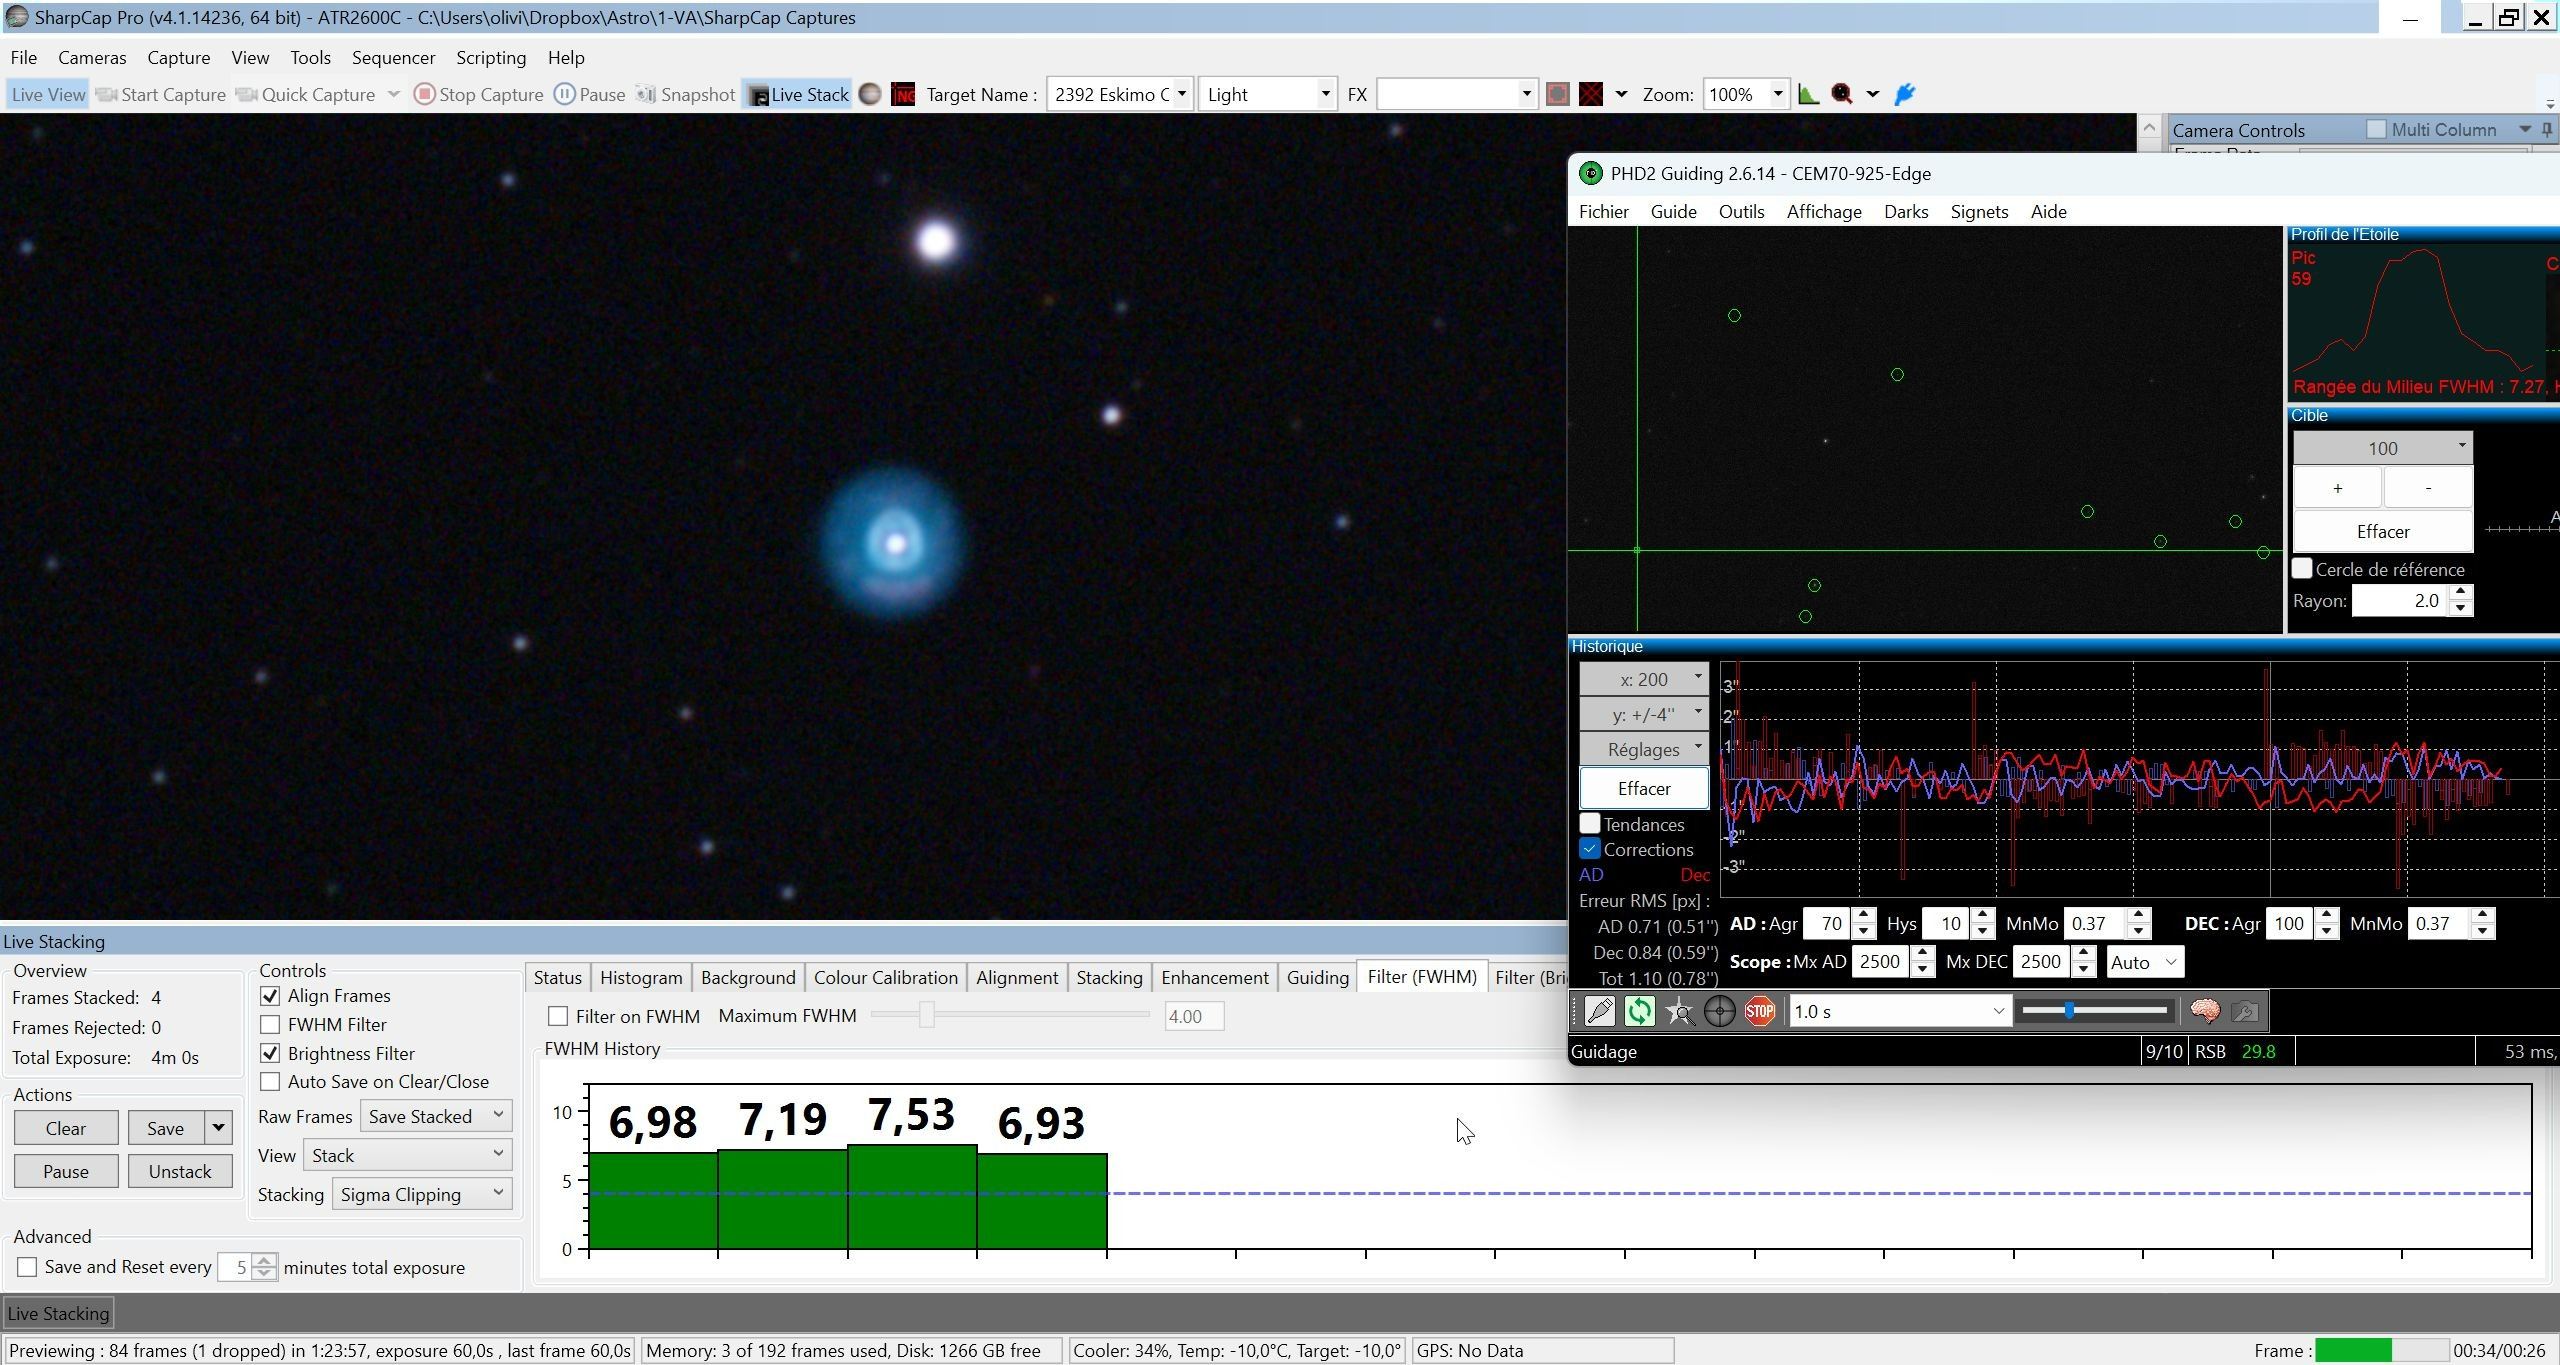Click the Rayon value input field
2560x1365 pixels.
(x=2402, y=601)
